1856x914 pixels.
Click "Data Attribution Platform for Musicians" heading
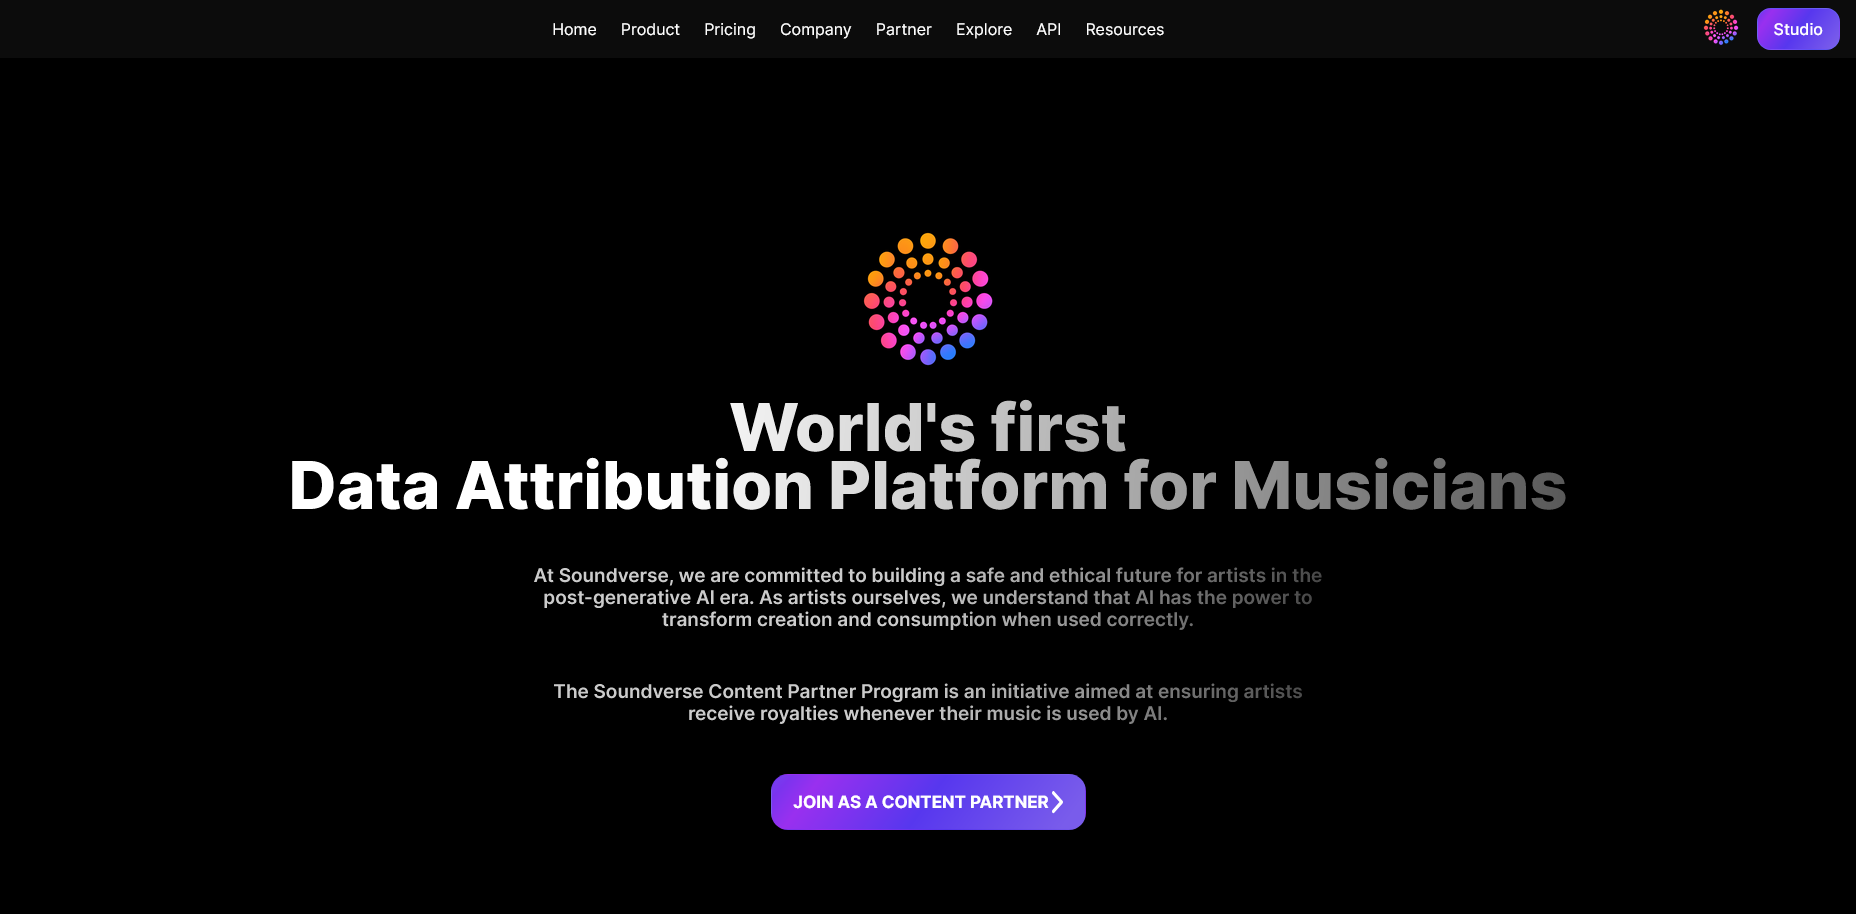tap(928, 486)
